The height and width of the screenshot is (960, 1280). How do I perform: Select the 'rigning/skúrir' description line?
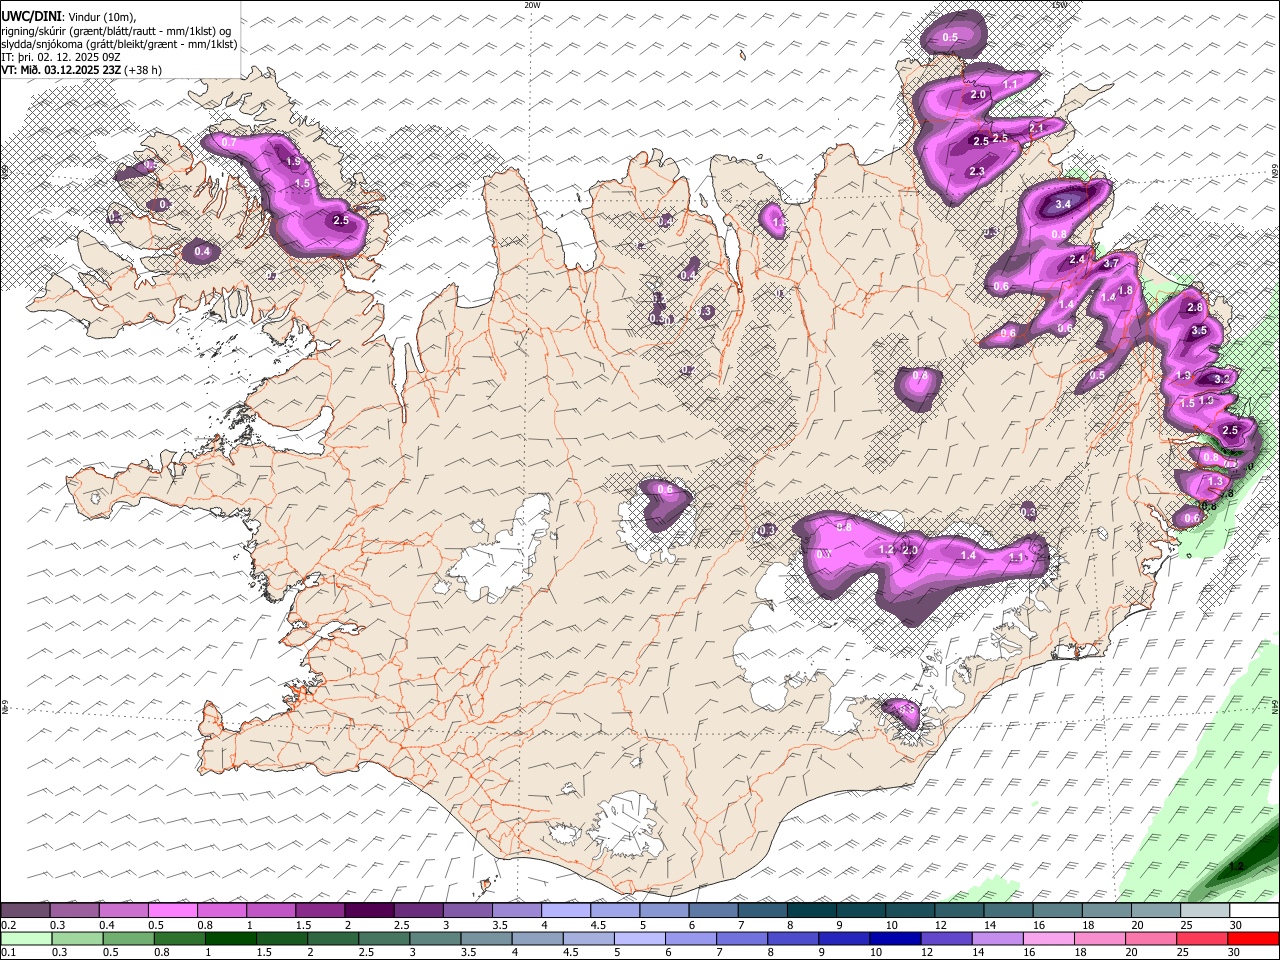point(116,31)
